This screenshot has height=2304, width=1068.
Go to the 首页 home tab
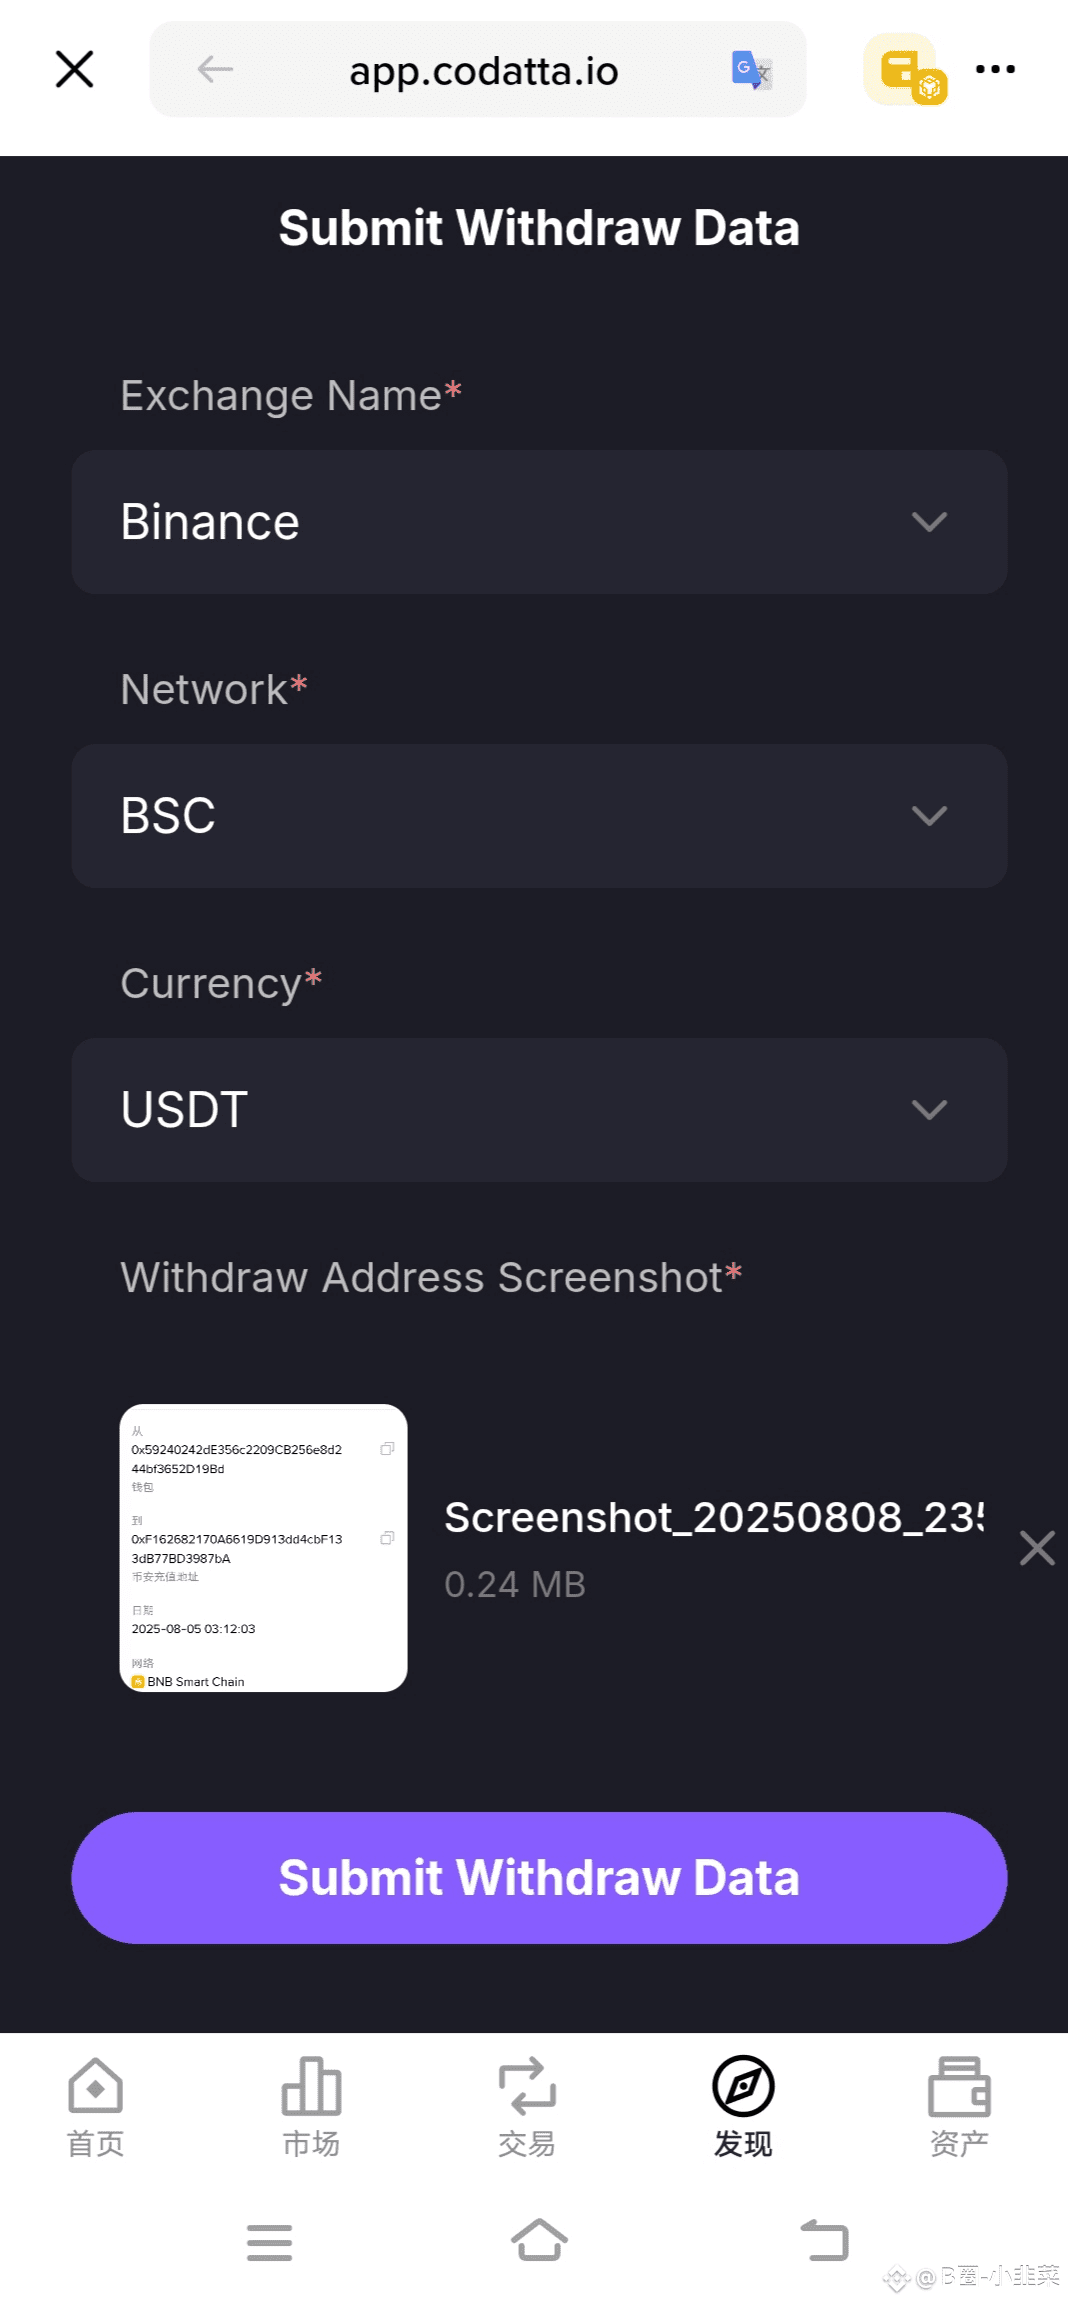[x=95, y=2108]
